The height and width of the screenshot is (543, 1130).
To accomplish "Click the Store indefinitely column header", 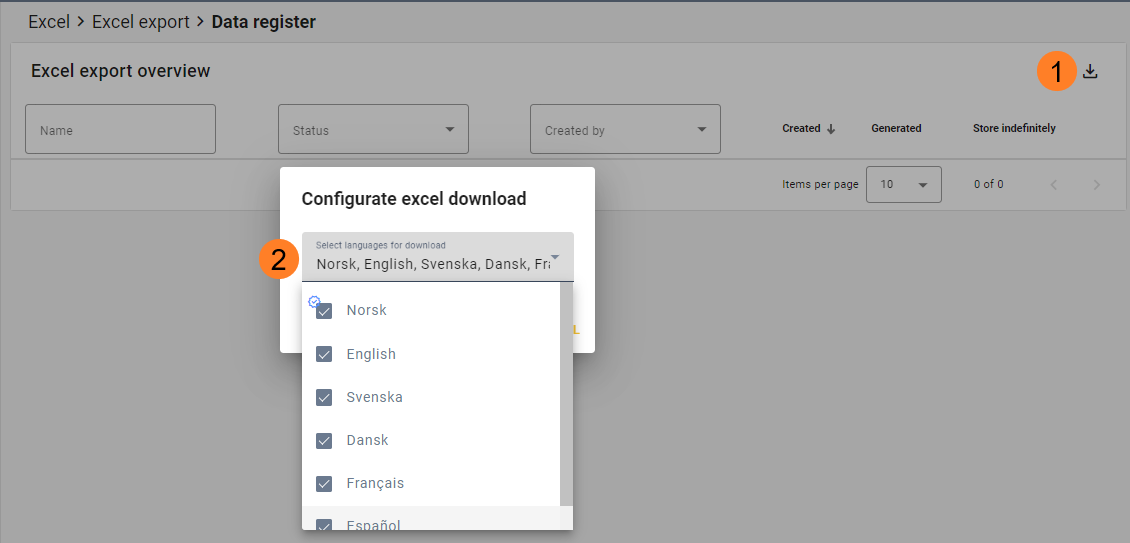I will pyautogui.click(x=1014, y=129).
